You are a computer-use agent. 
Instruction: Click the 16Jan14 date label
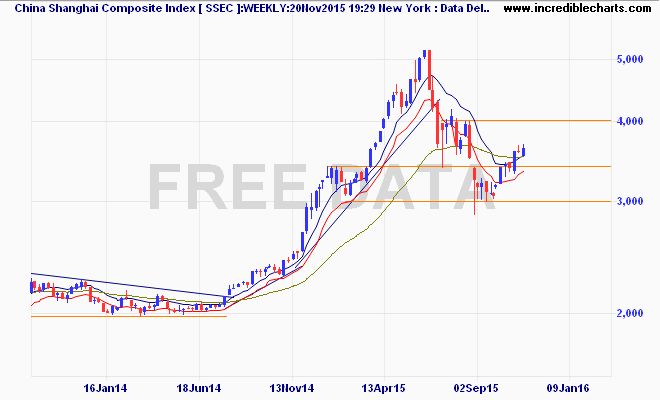click(x=105, y=388)
